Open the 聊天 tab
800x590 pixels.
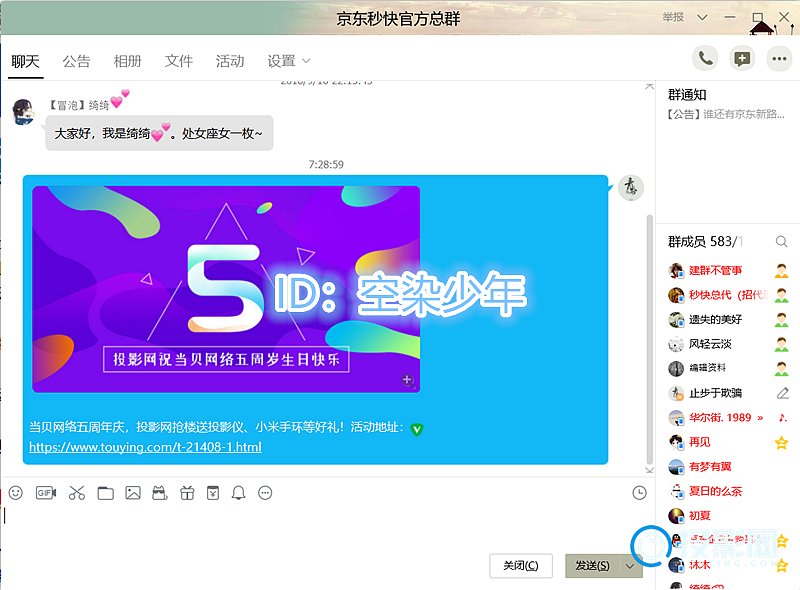25,62
